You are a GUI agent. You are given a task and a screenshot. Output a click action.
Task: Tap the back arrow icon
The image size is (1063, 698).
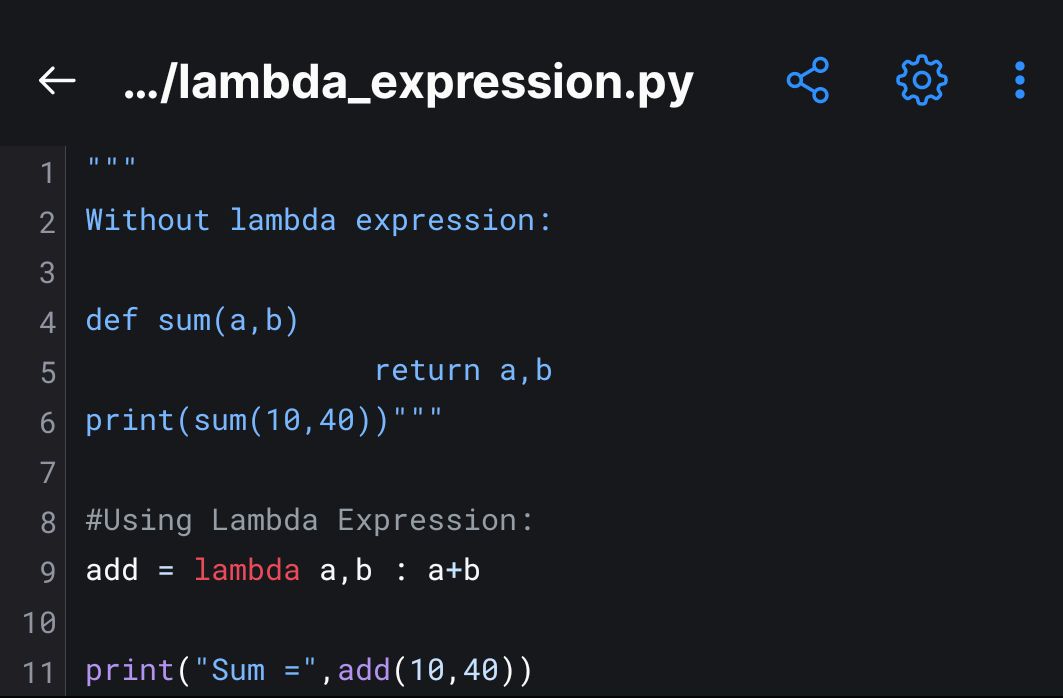57,81
